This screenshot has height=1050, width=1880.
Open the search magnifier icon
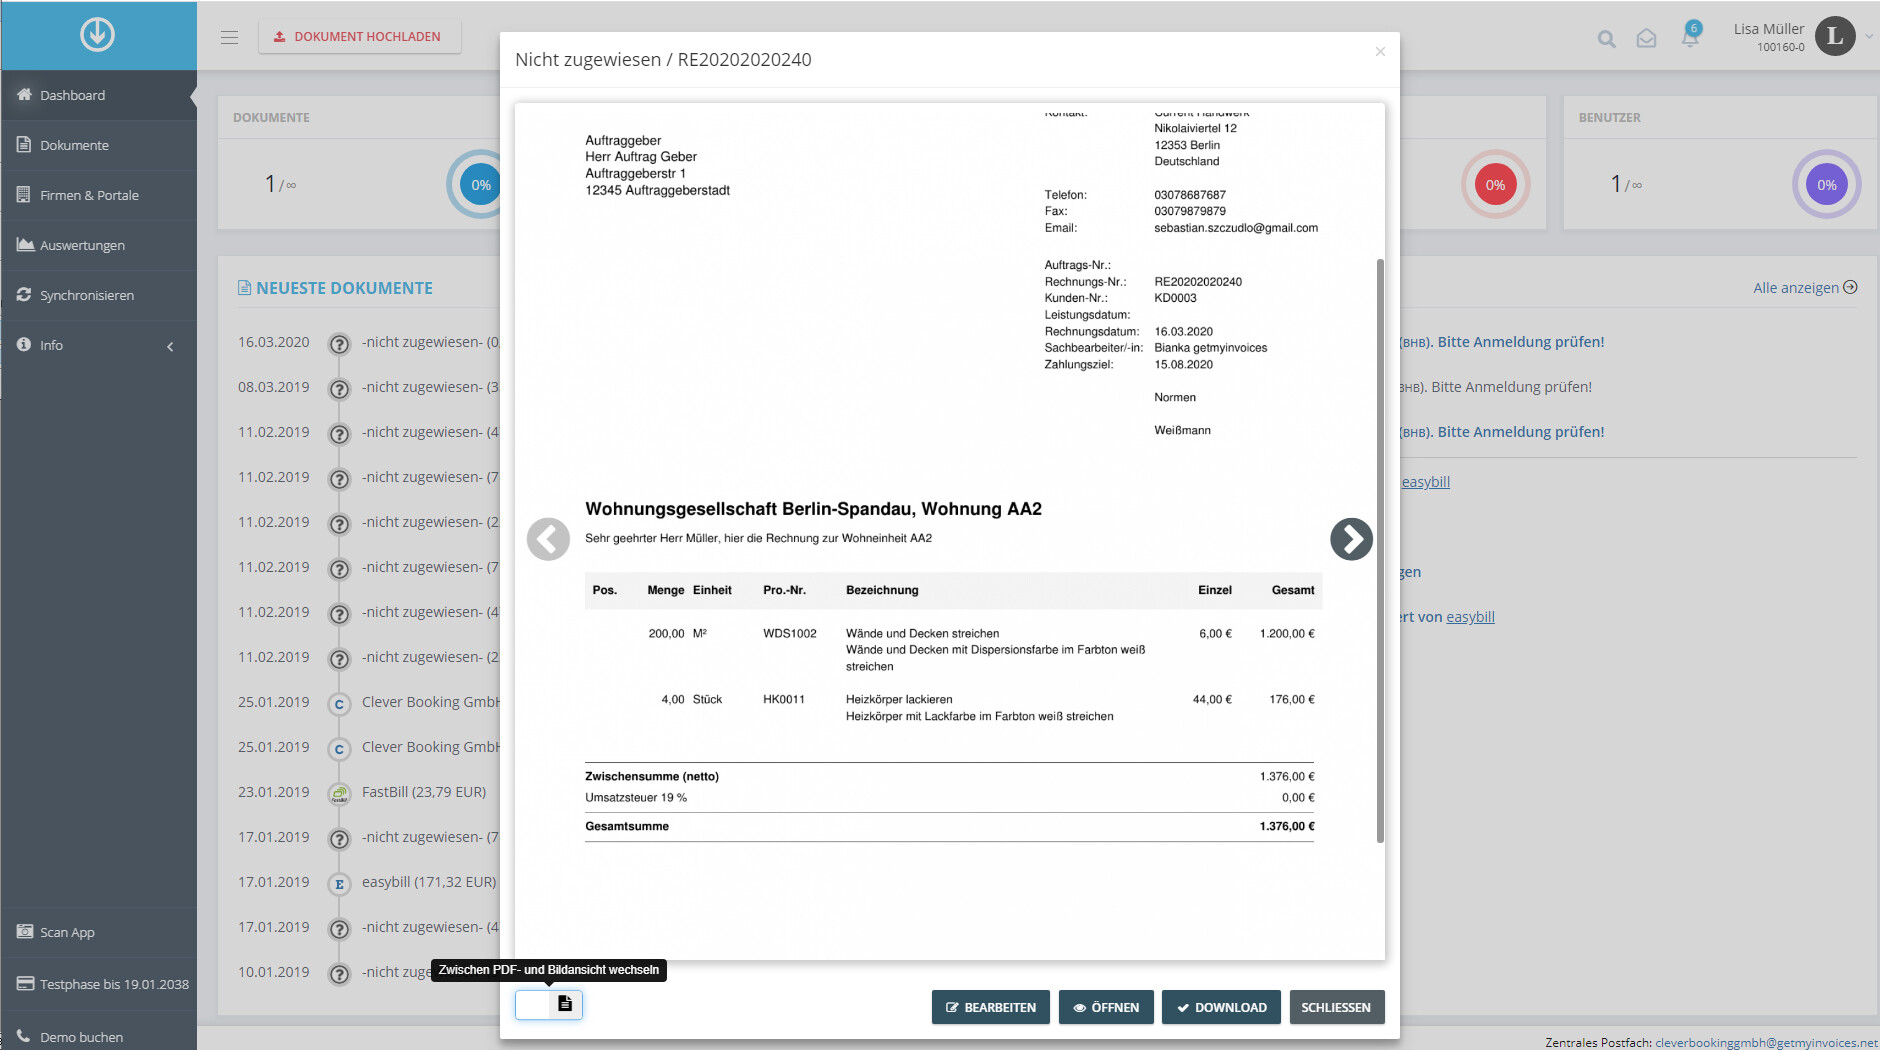pyautogui.click(x=1606, y=39)
